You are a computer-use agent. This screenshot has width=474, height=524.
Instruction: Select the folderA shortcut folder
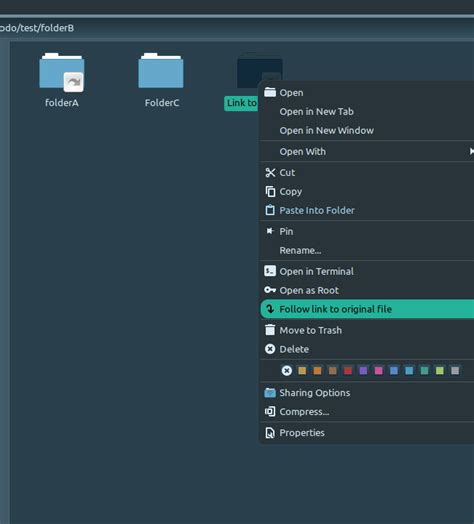pyautogui.click(x=62, y=80)
